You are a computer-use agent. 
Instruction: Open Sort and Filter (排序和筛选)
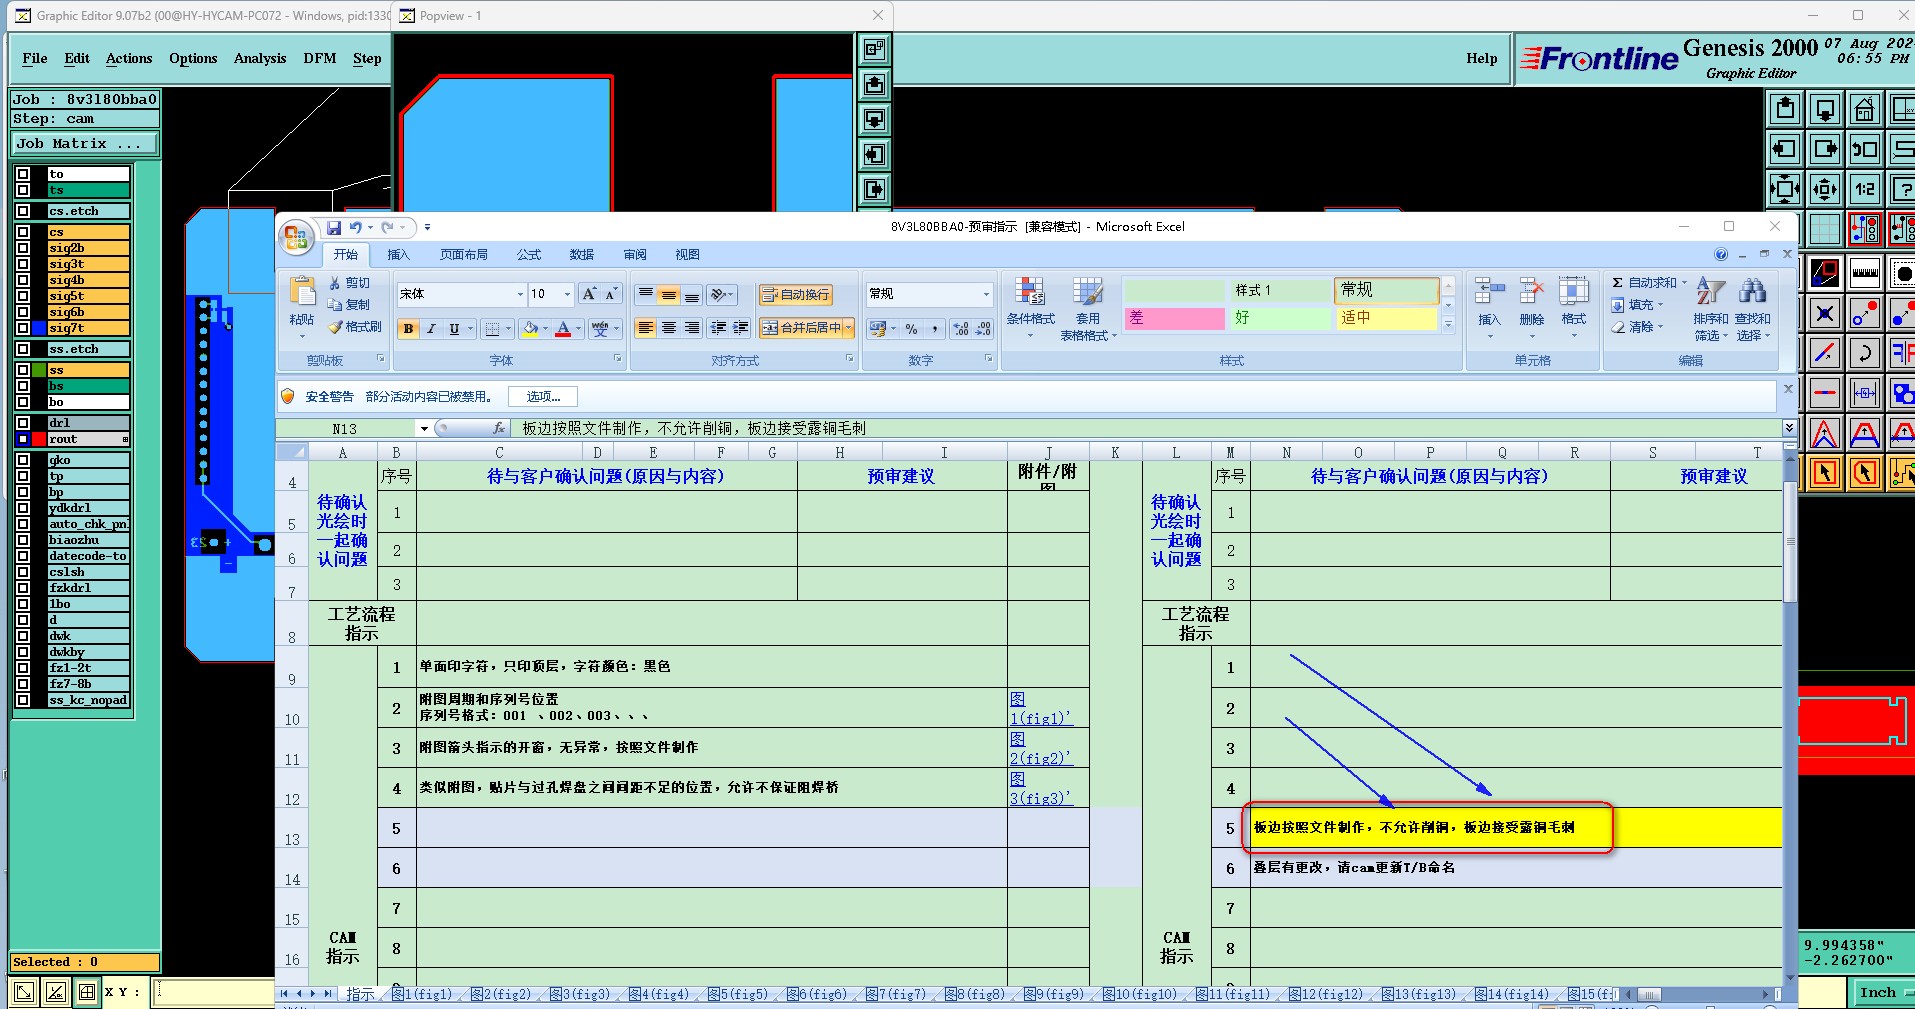(x=1710, y=308)
